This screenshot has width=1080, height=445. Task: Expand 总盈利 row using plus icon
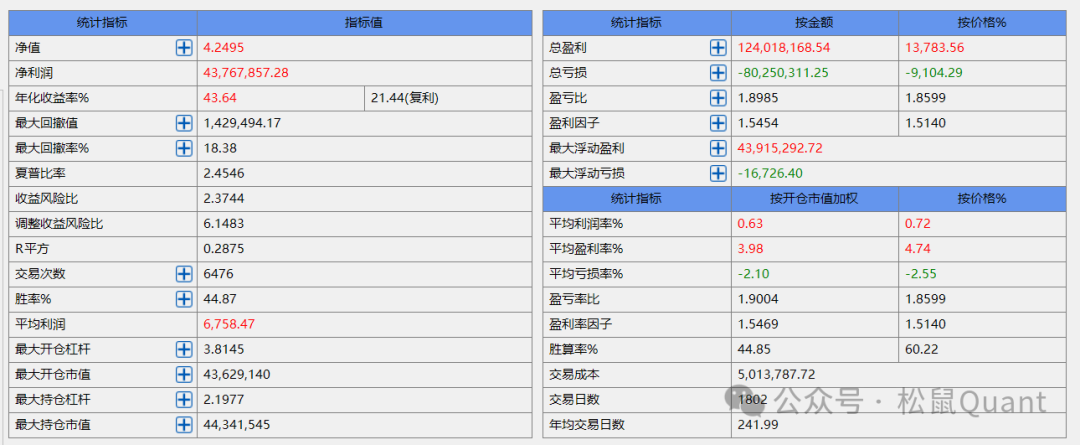pyautogui.click(x=718, y=47)
